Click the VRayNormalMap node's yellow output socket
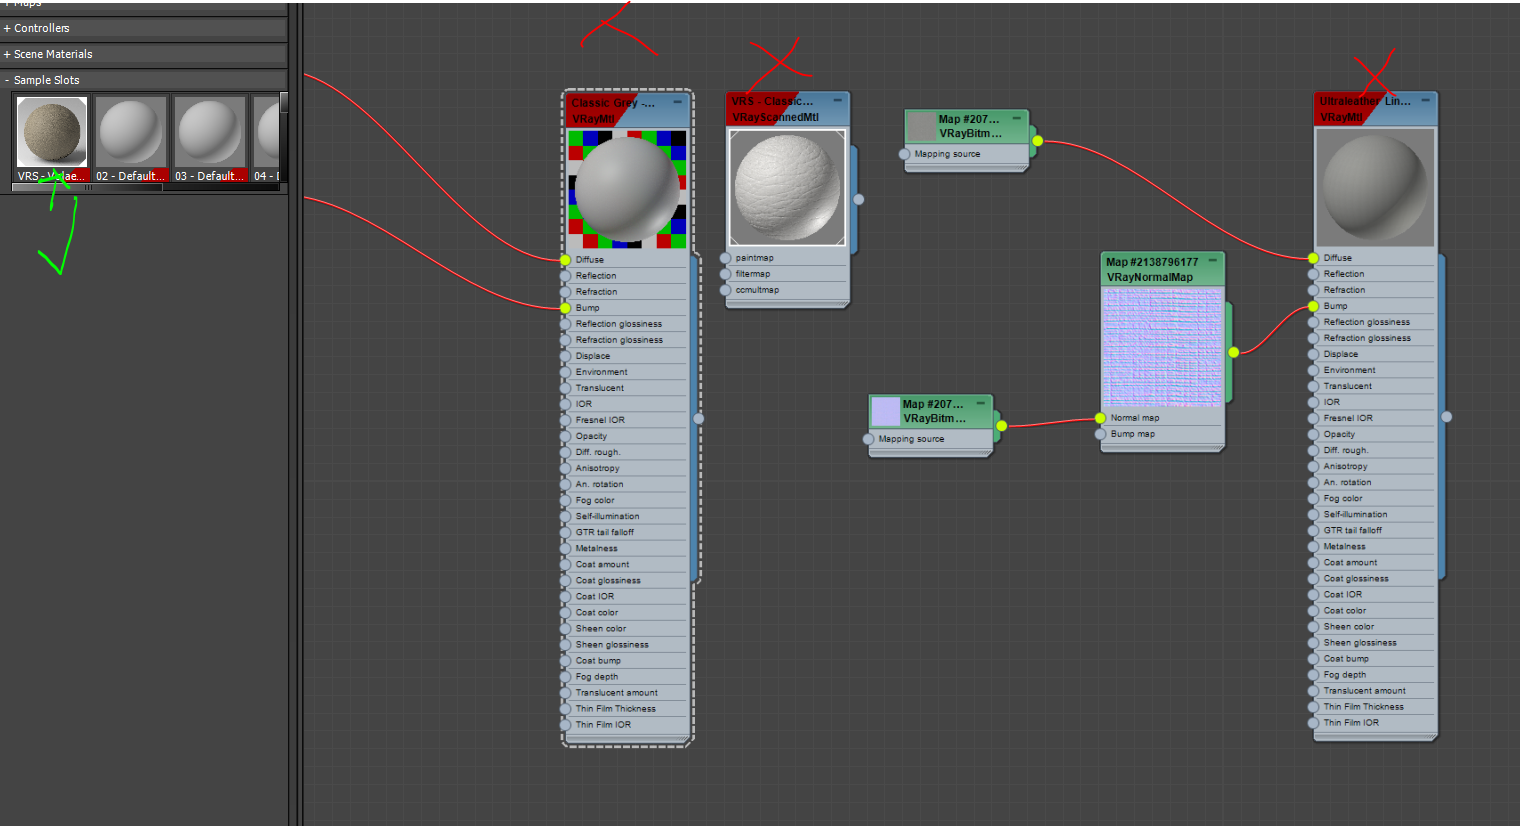Image resolution: width=1520 pixels, height=826 pixels. pos(1233,352)
